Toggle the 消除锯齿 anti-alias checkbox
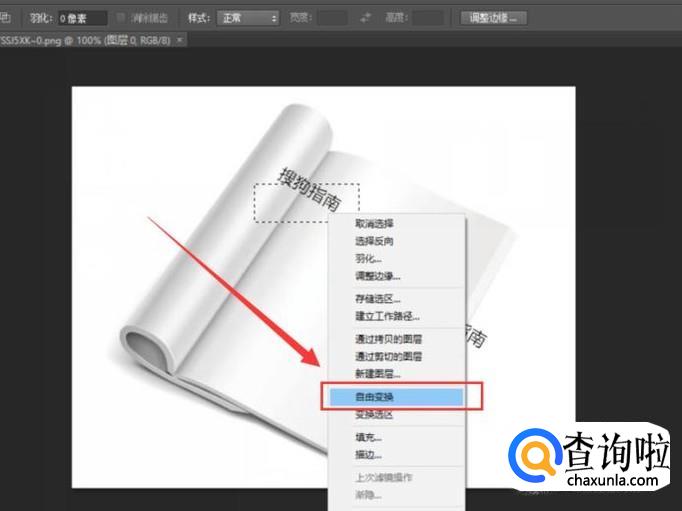 point(121,18)
